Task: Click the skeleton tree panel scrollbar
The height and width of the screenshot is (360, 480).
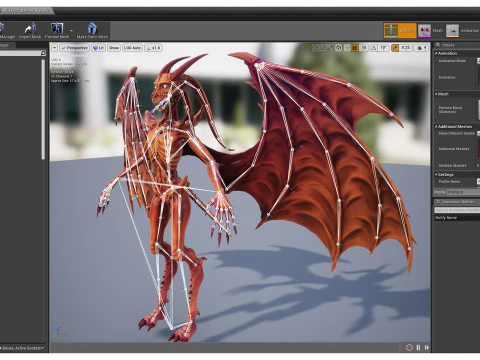Action: click(x=43, y=109)
